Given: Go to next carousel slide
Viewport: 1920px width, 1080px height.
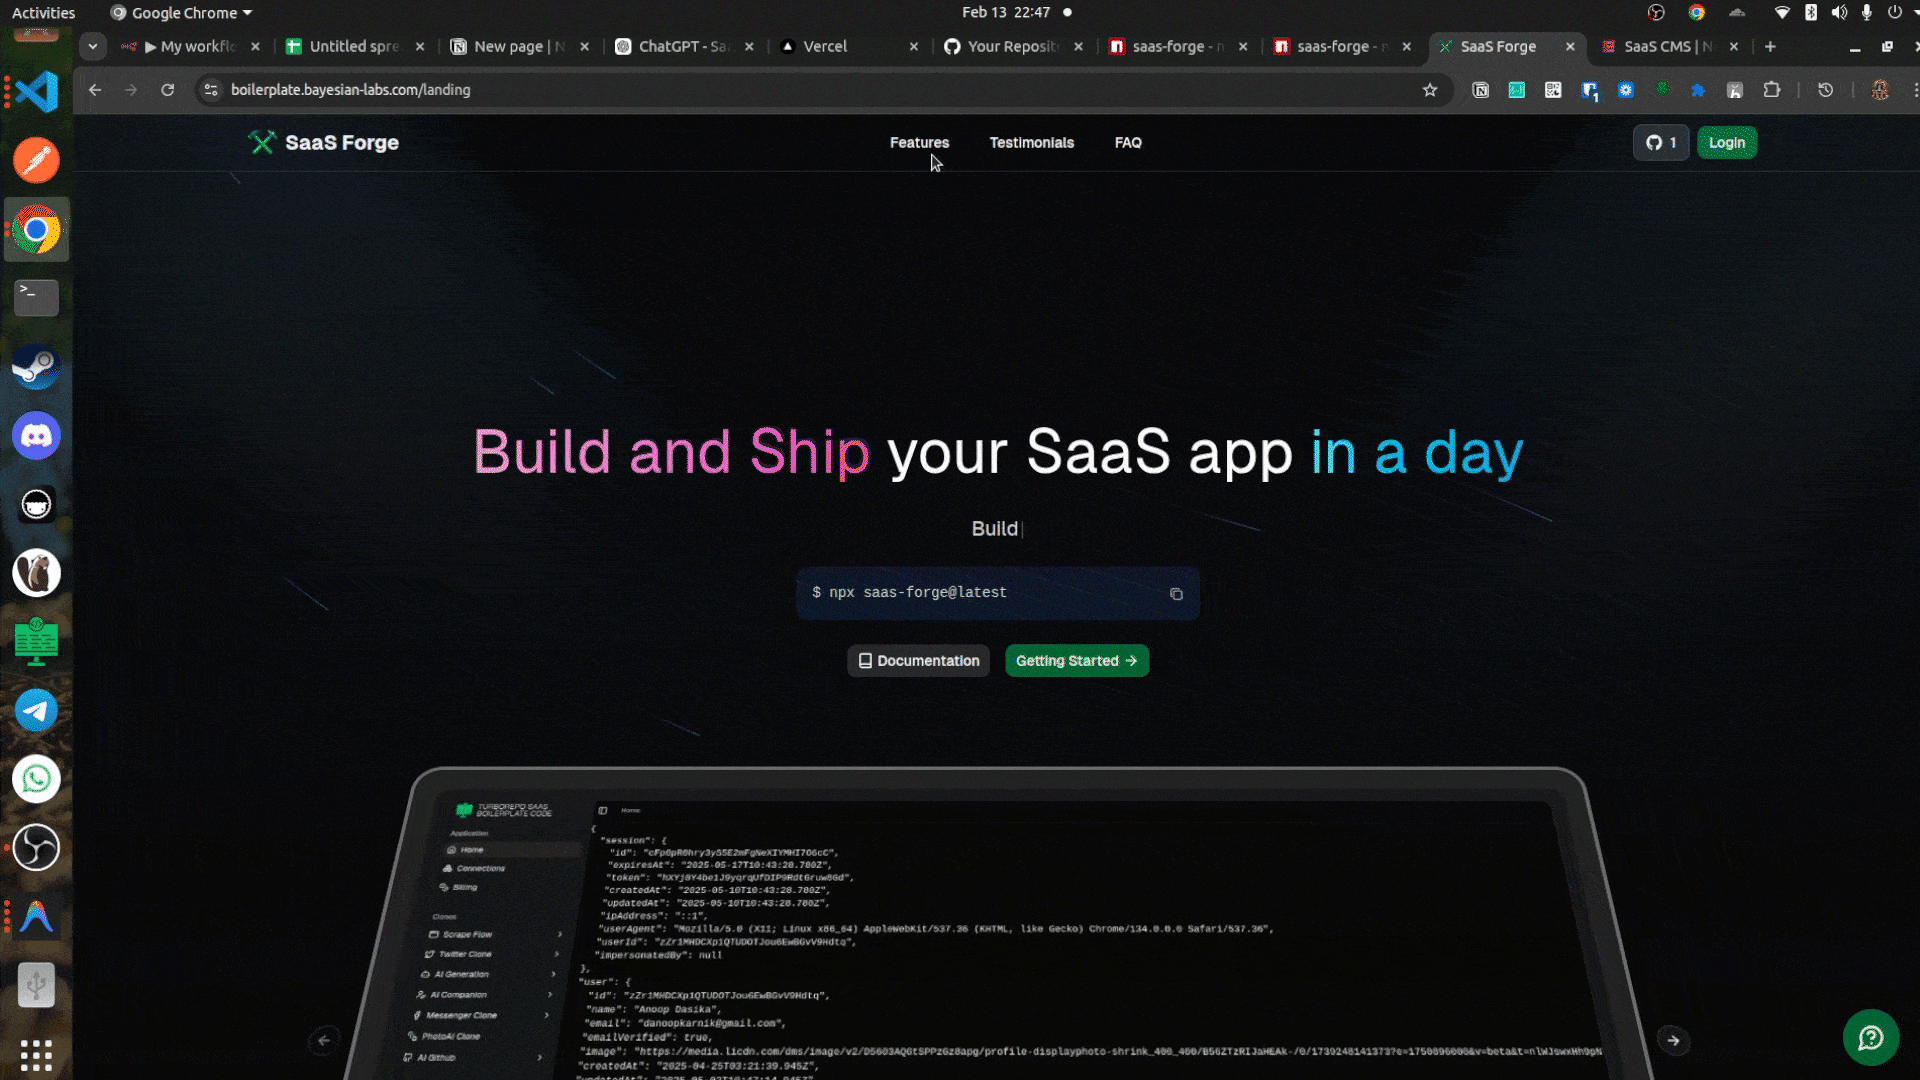Looking at the screenshot, I should coord(1673,1040).
